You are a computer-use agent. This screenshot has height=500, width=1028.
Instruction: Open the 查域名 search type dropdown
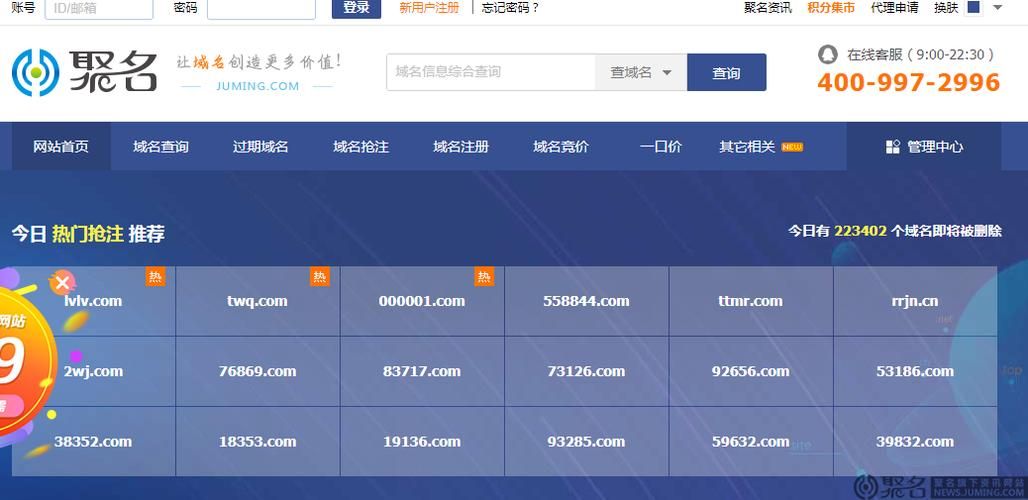pos(641,72)
